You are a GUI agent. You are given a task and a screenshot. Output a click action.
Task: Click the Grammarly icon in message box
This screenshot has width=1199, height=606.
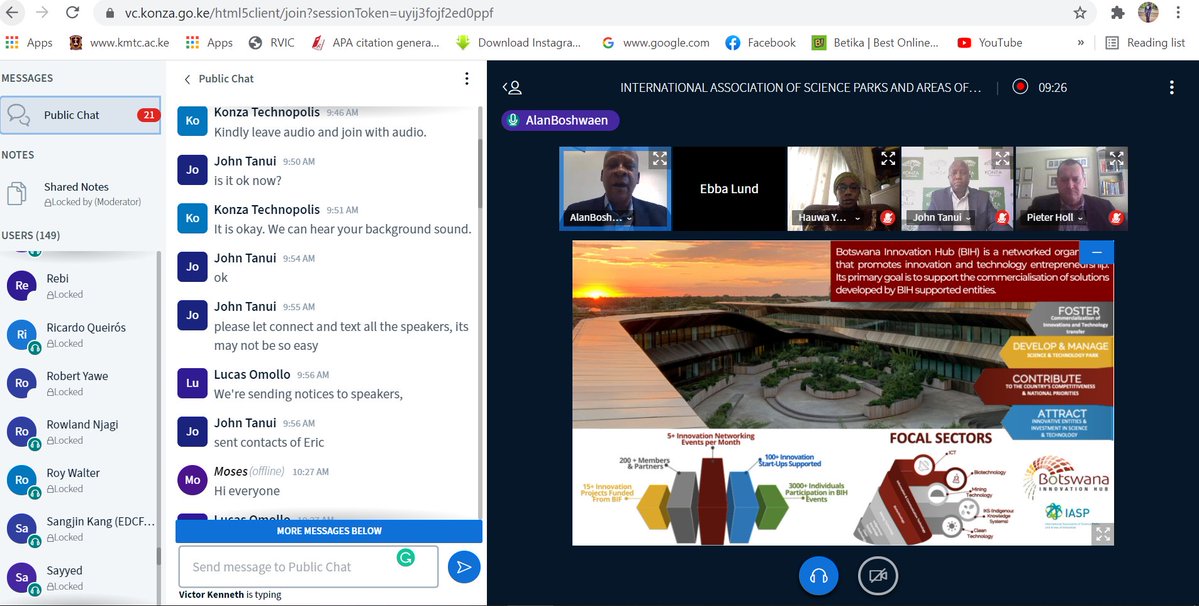point(406,558)
